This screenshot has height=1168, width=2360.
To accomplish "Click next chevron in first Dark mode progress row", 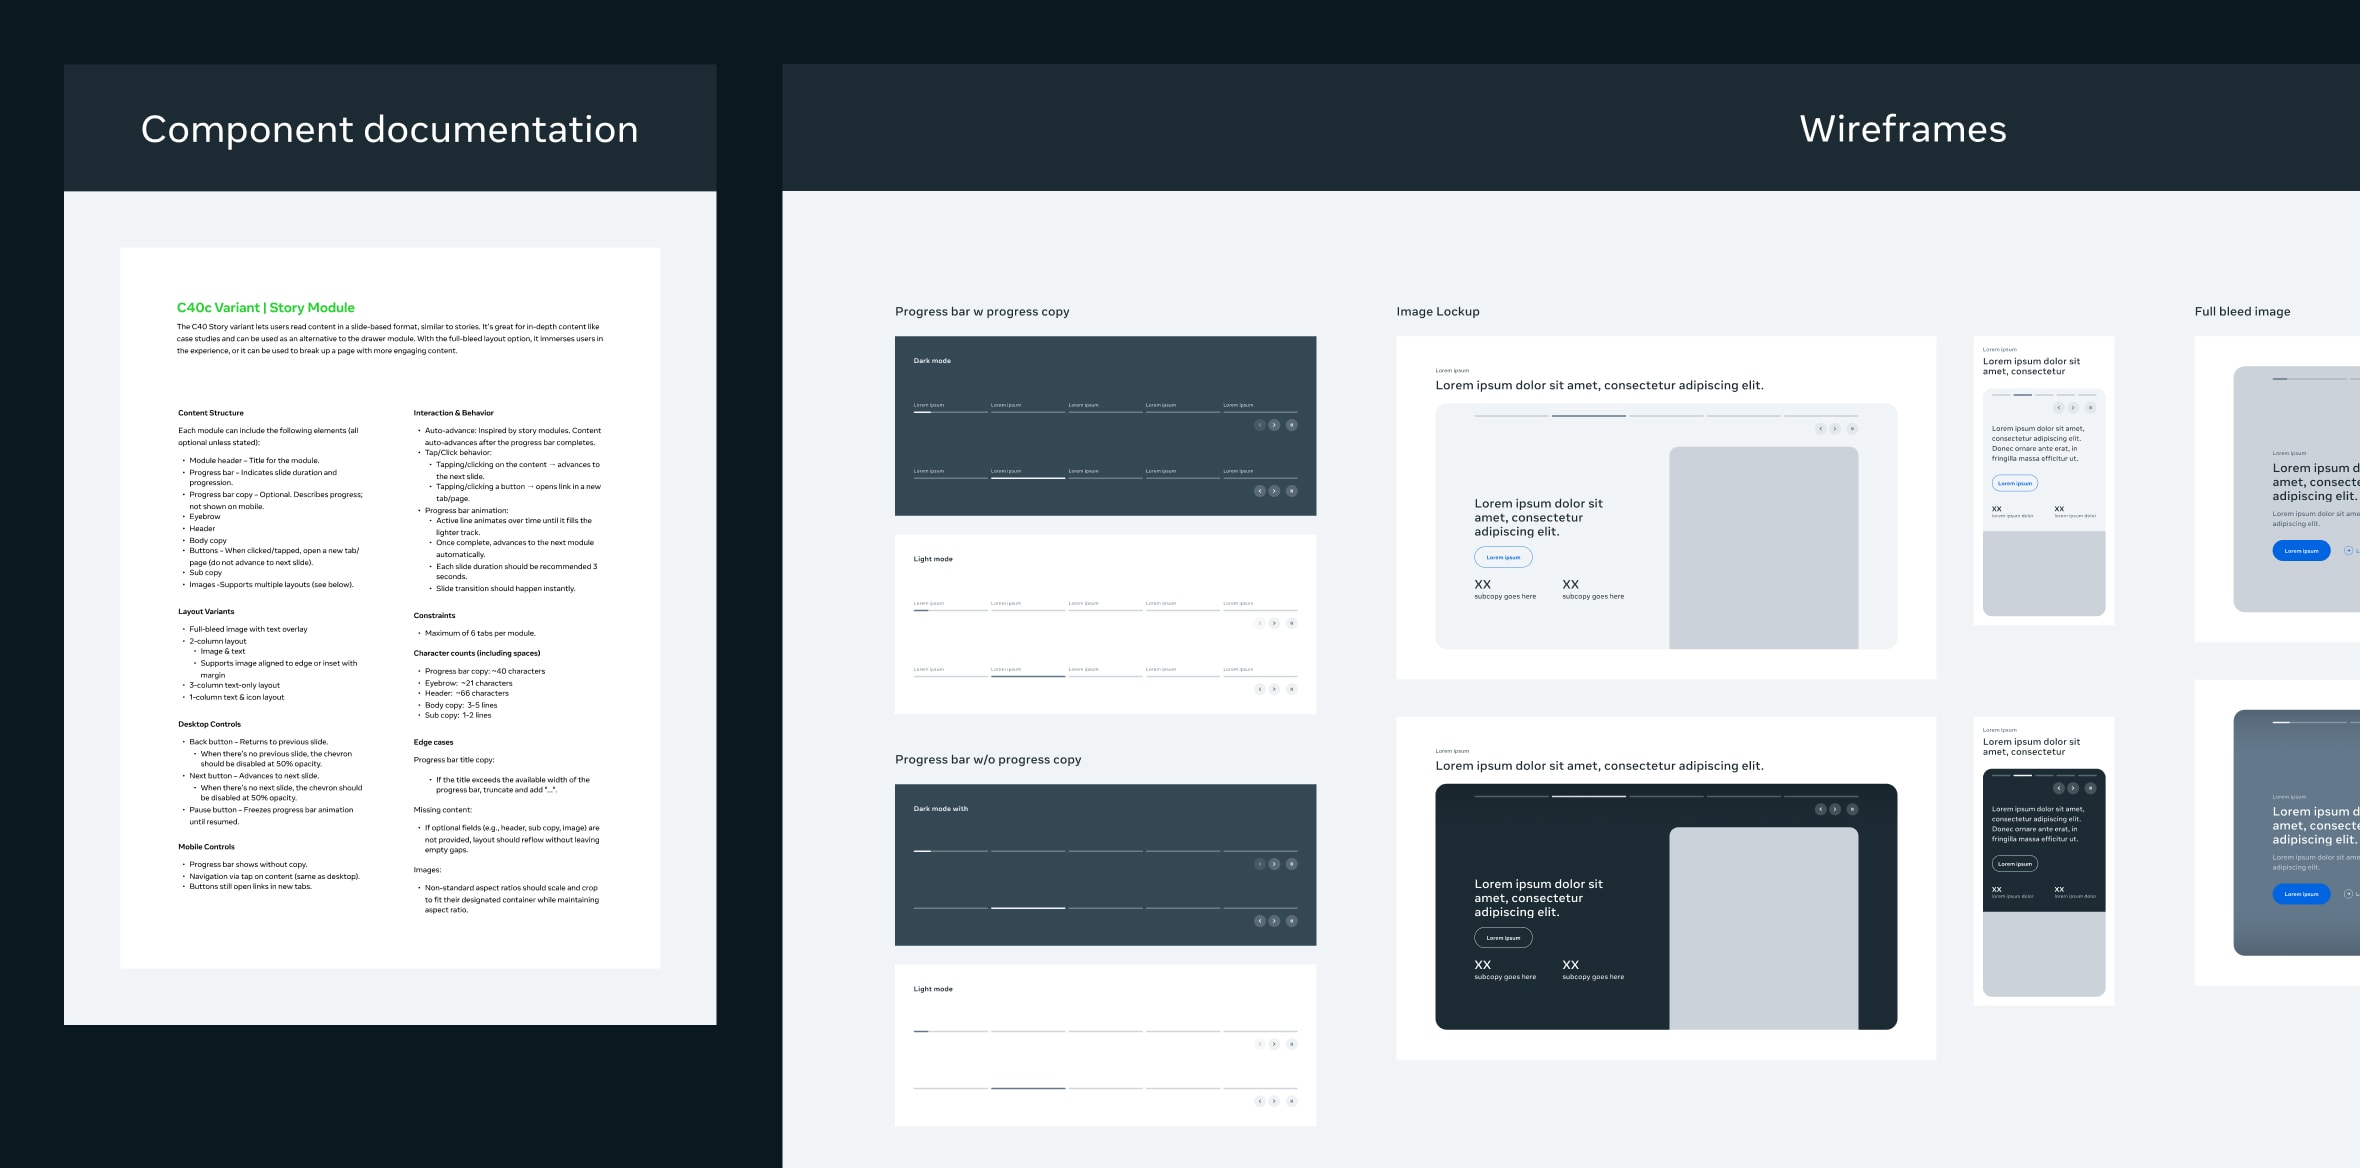I will tap(1274, 425).
